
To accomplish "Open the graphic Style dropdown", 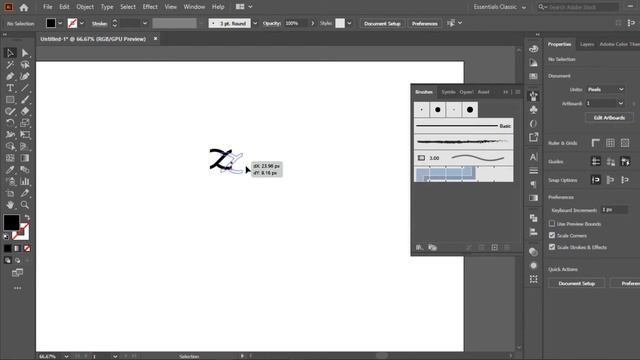I will 349,23.
